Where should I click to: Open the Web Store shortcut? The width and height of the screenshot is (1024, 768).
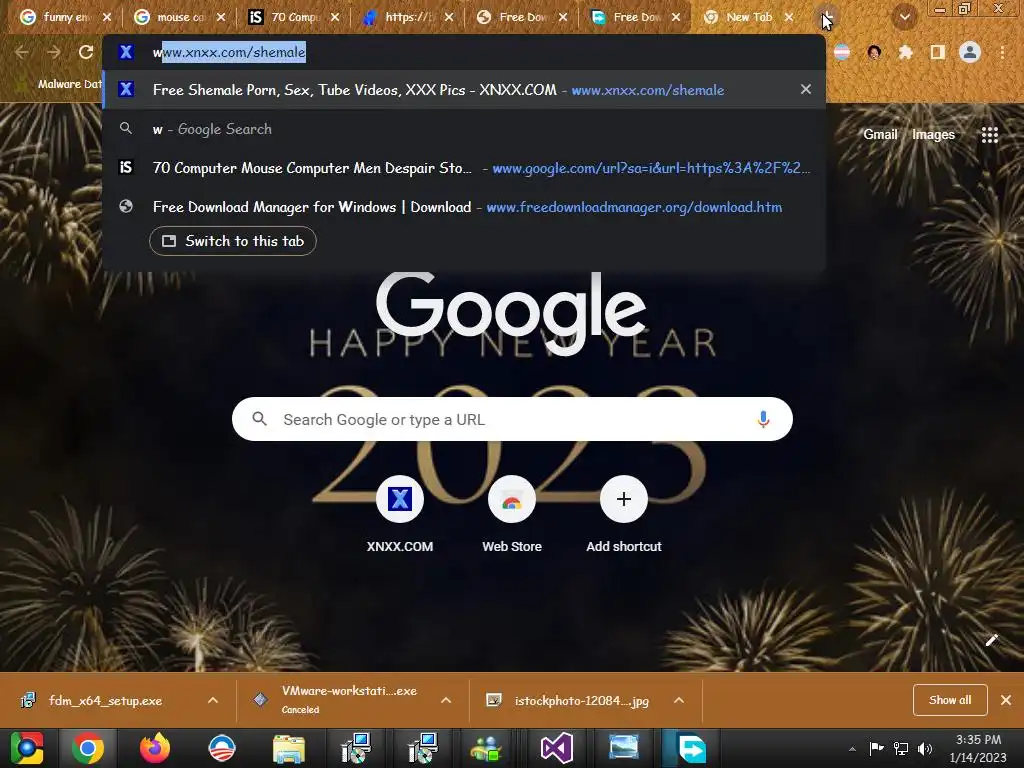(x=512, y=515)
